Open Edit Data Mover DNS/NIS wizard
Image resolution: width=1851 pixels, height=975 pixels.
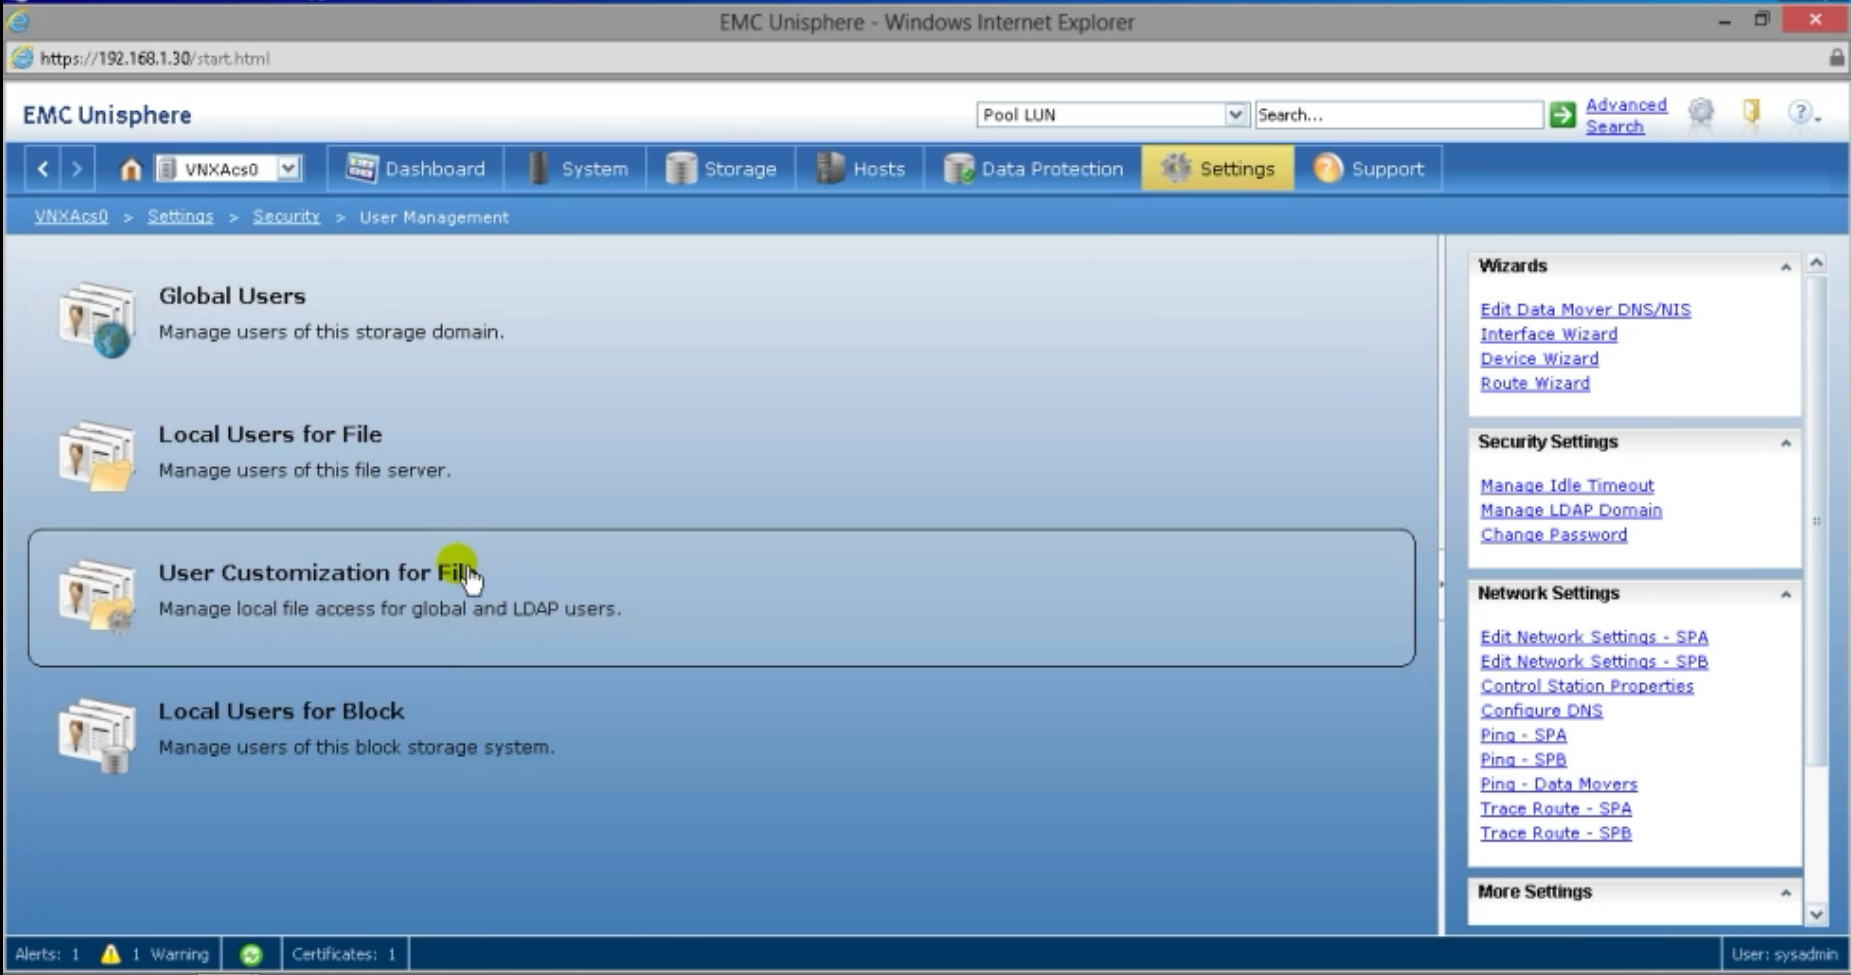(1585, 310)
